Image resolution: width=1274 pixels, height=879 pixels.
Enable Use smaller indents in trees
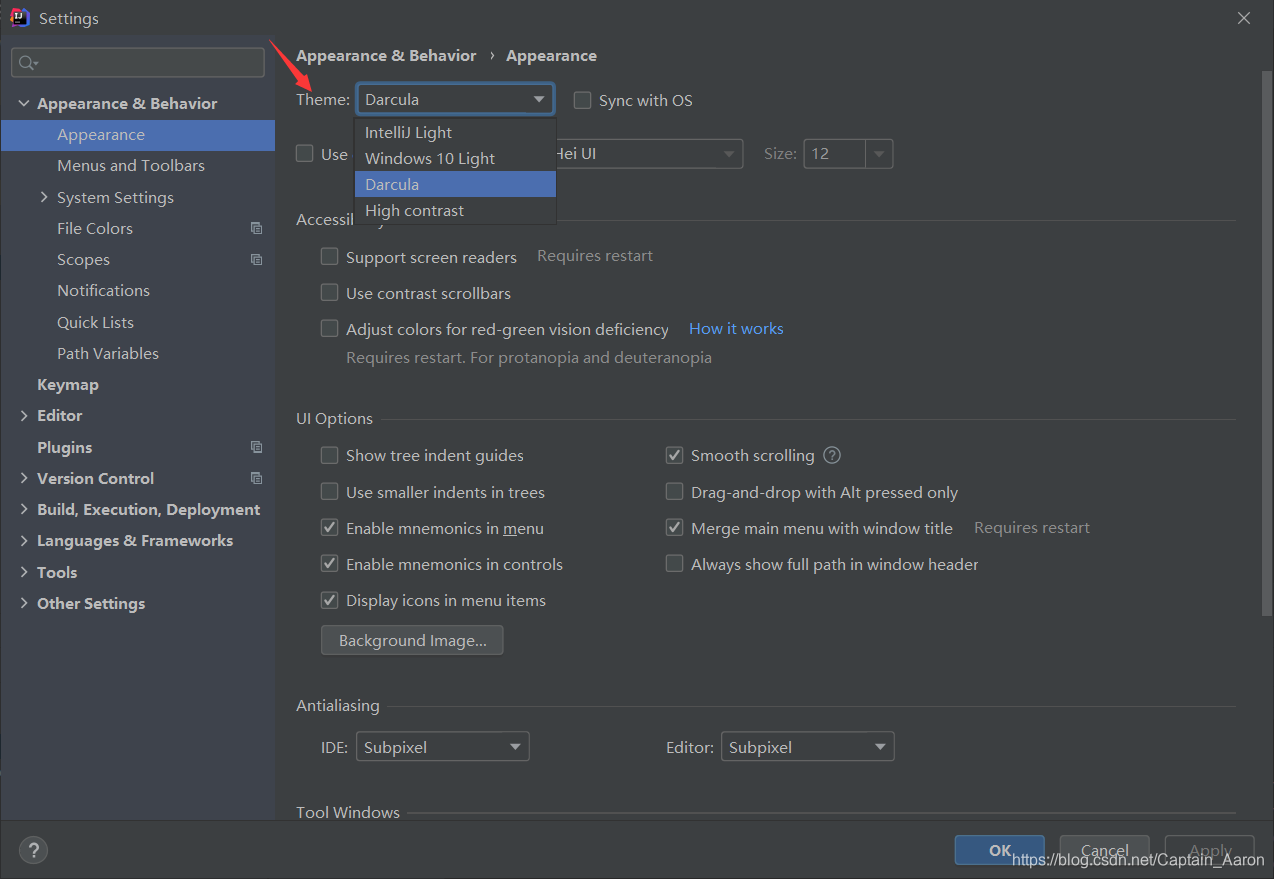[x=329, y=492]
